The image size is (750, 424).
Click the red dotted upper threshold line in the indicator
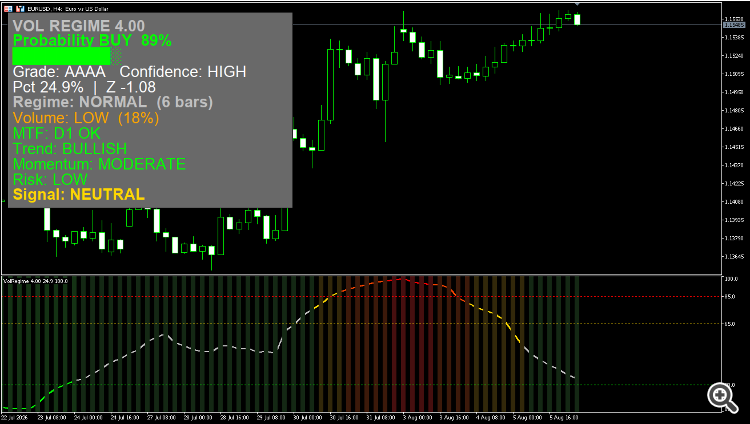tap(361, 297)
